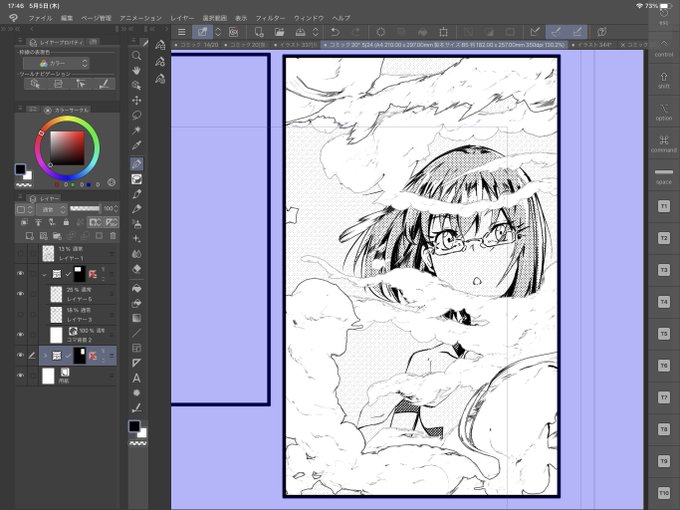The width and height of the screenshot is (680, 510).
Task: Expand the selected frame folder chevron
Action: coord(44,356)
